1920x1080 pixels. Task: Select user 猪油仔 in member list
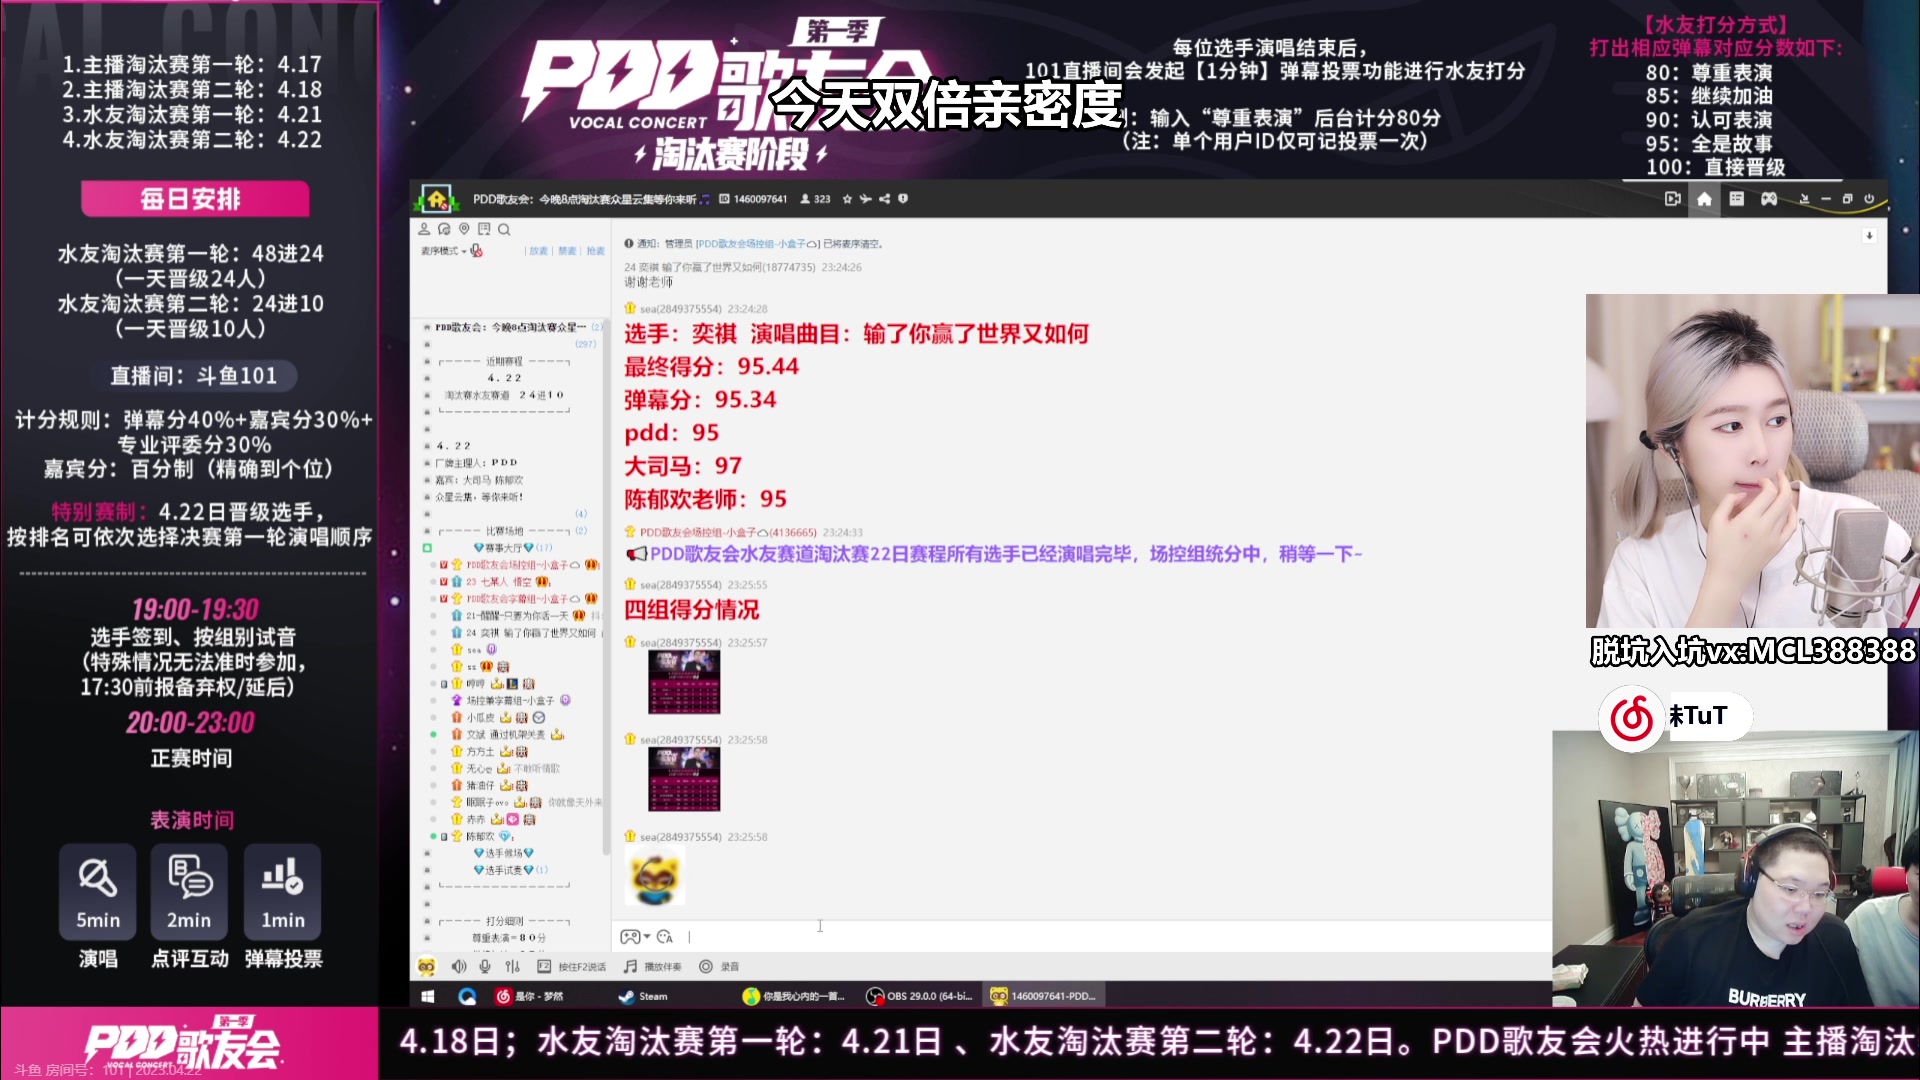(490, 785)
